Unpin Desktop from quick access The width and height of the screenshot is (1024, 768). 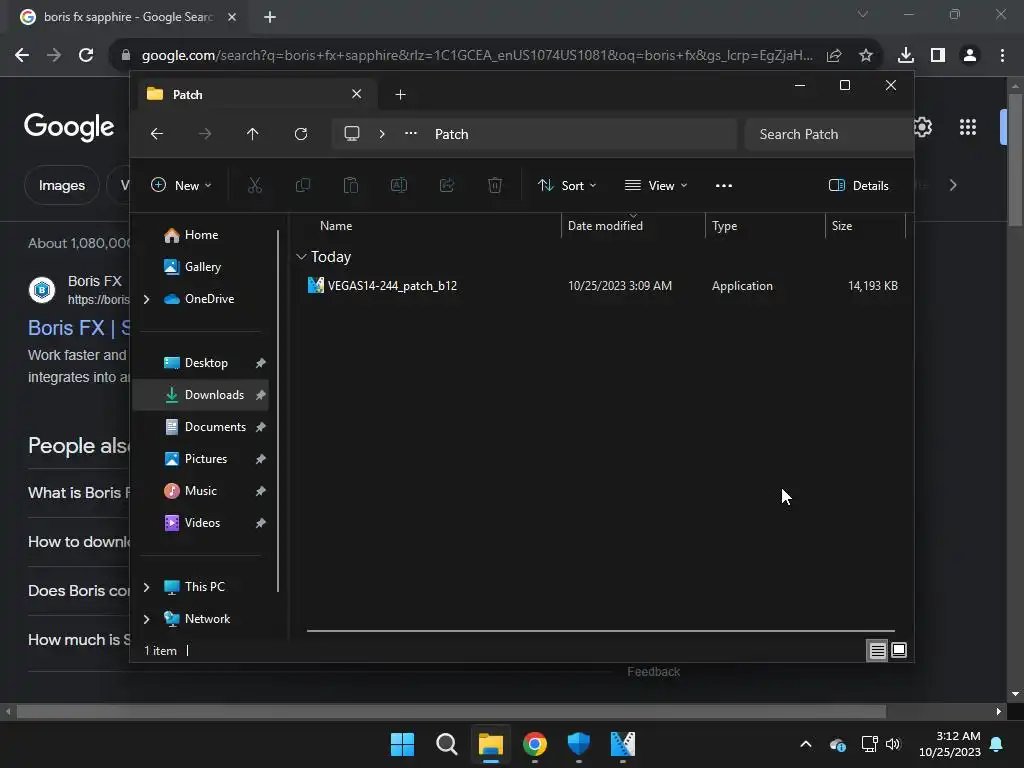point(261,363)
